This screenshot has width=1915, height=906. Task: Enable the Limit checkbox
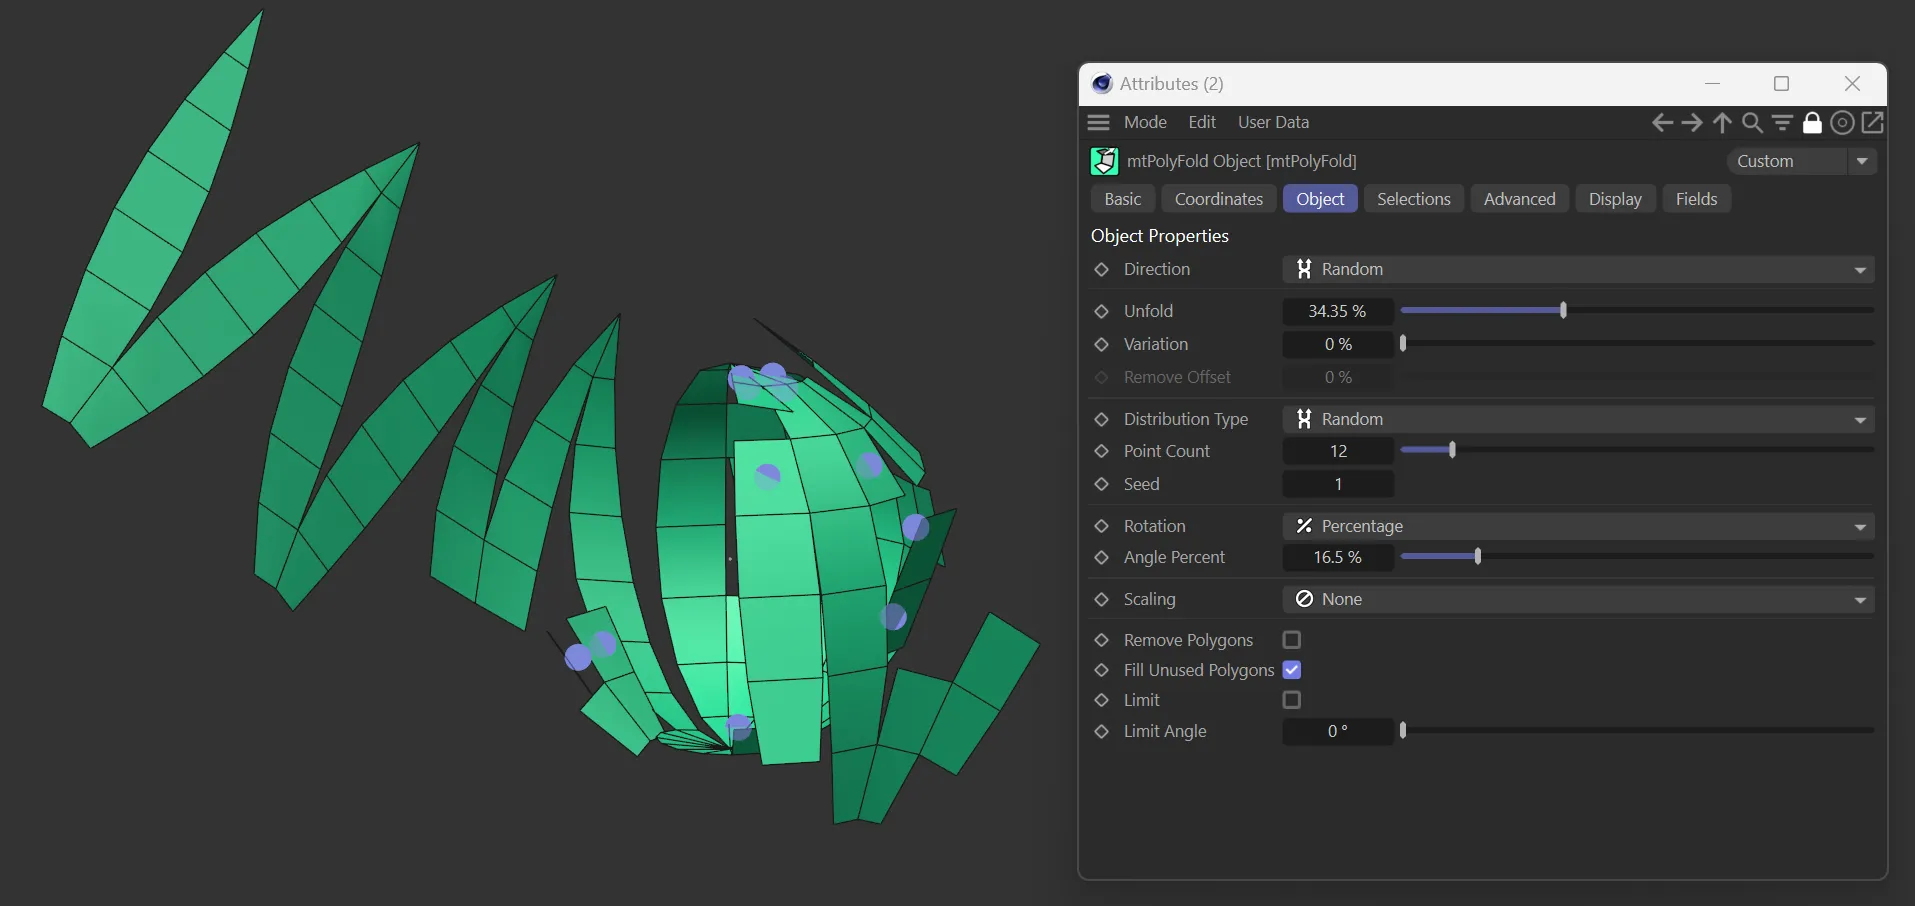1292,700
